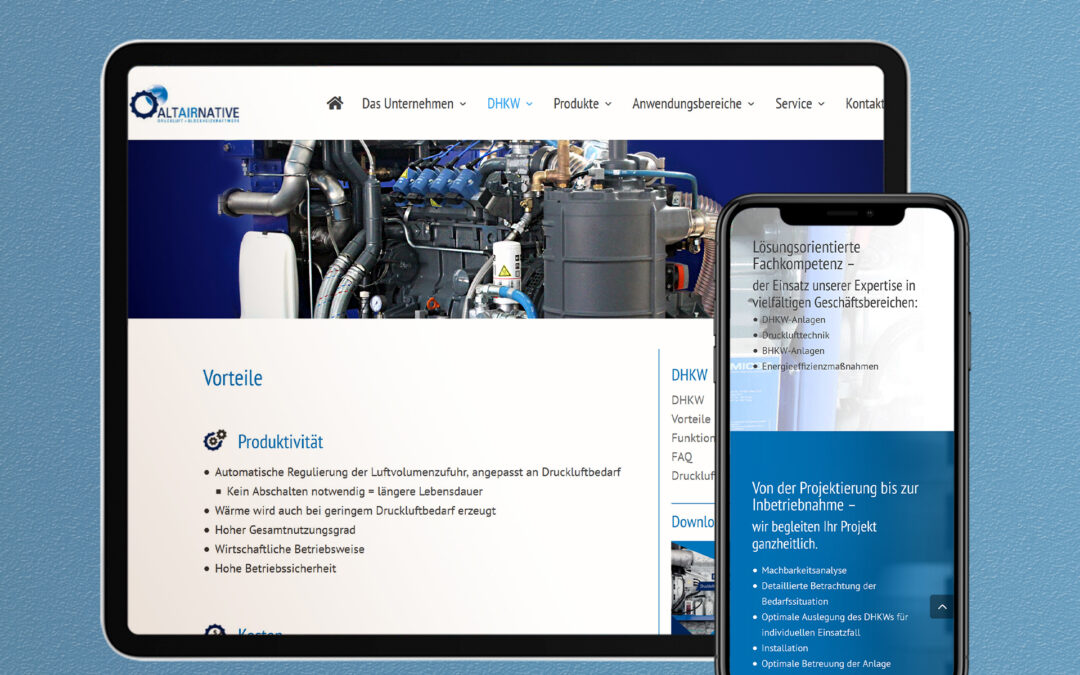Tap the scroll-to-top arrow on the phone
The image size is (1080, 675).
(942, 607)
